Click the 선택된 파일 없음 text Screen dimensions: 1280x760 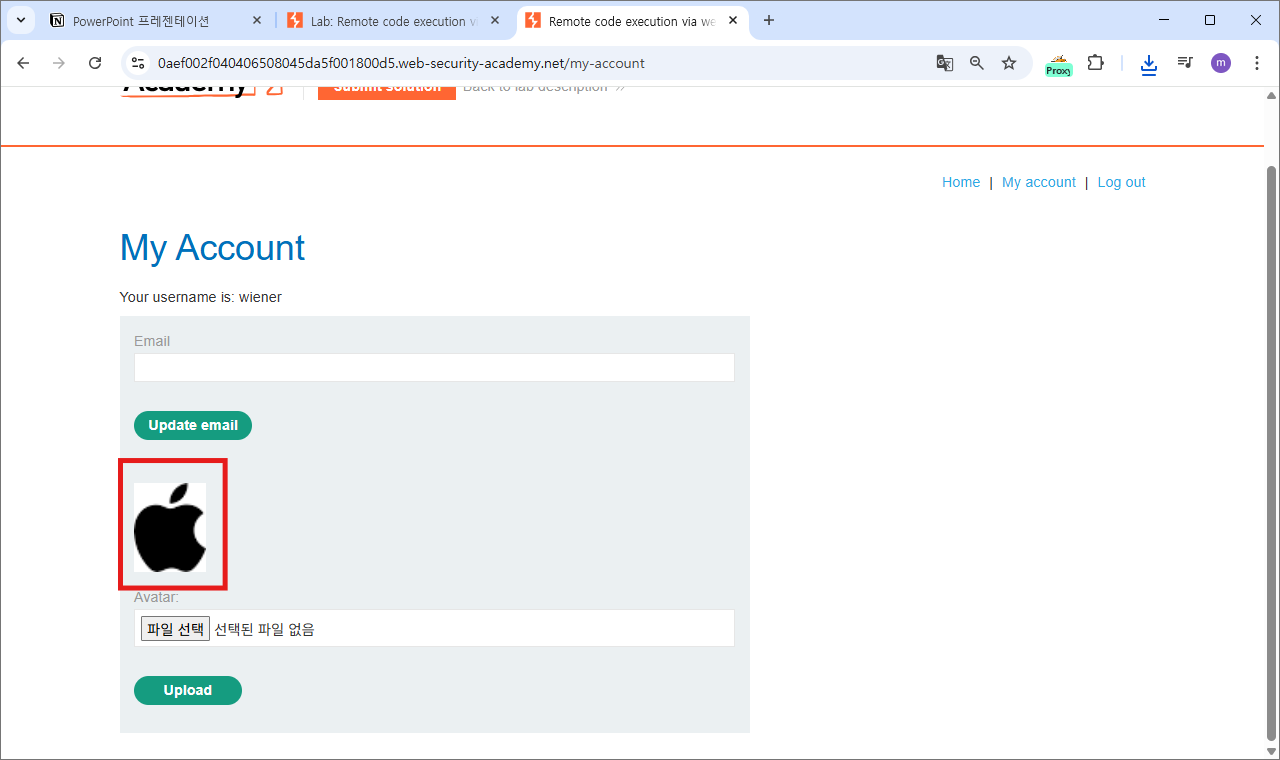click(264, 629)
